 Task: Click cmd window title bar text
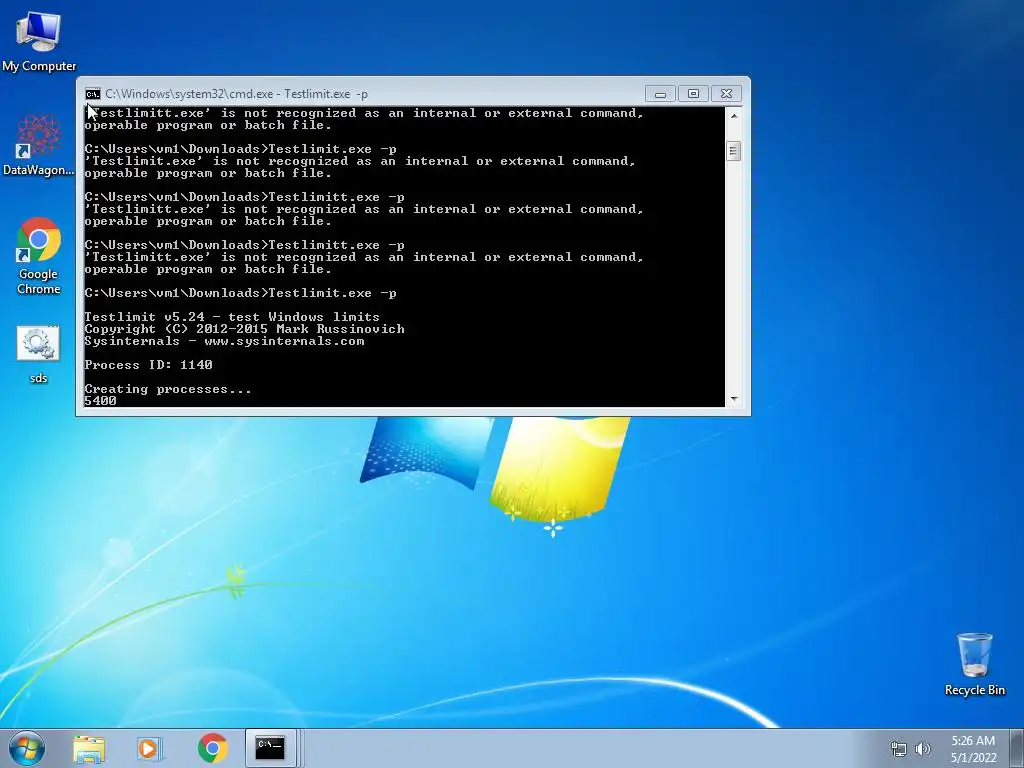click(236, 94)
